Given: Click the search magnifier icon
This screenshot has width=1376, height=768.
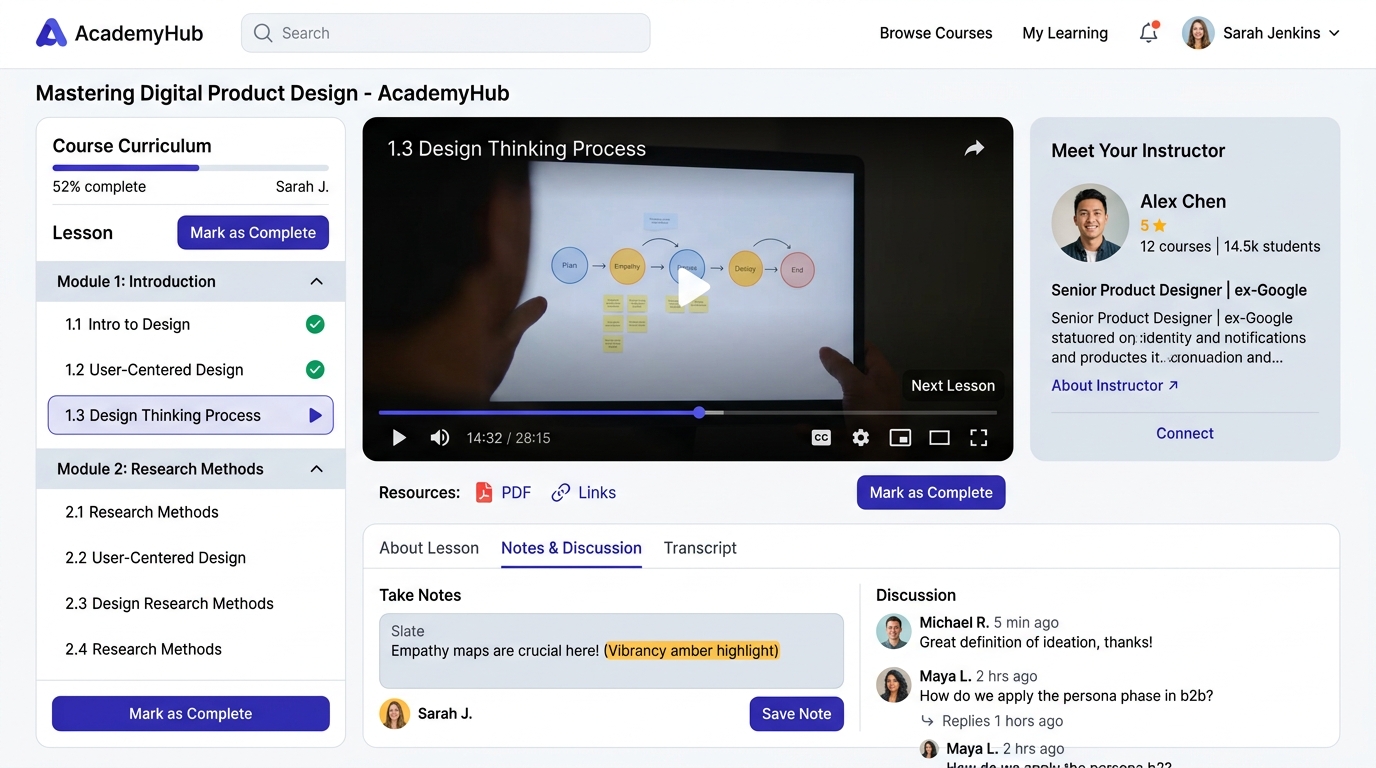Looking at the screenshot, I should pyautogui.click(x=263, y=33).
